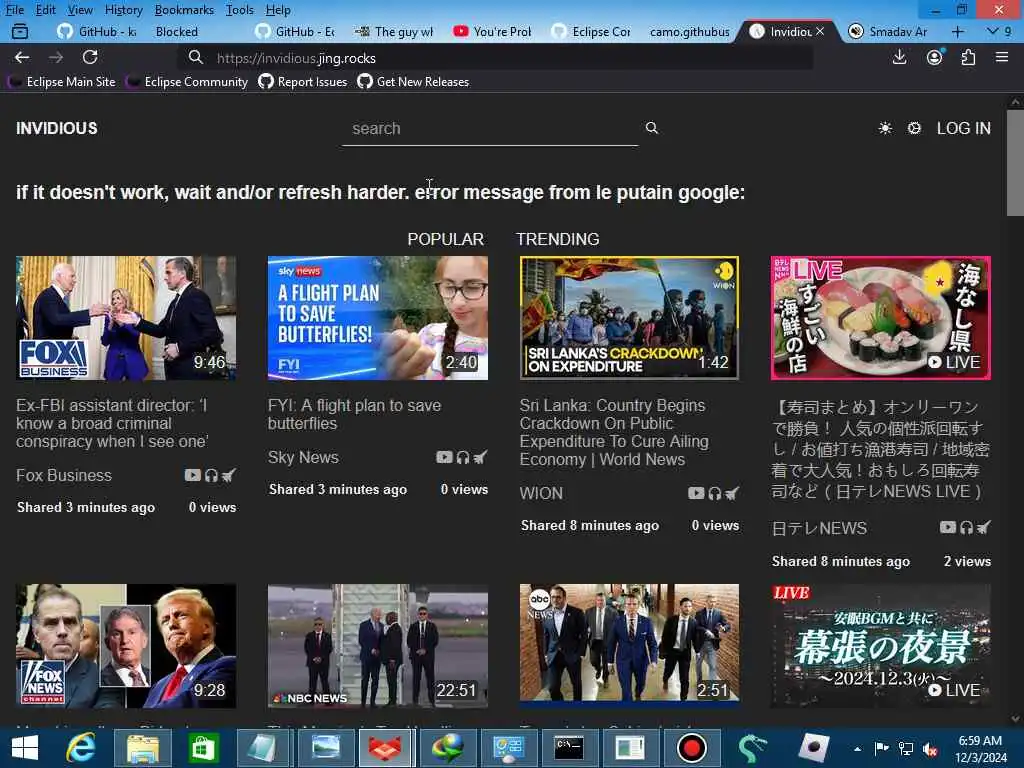Go back one page
This screenshot has width=1024, height=768.
(x=22, y=57)
